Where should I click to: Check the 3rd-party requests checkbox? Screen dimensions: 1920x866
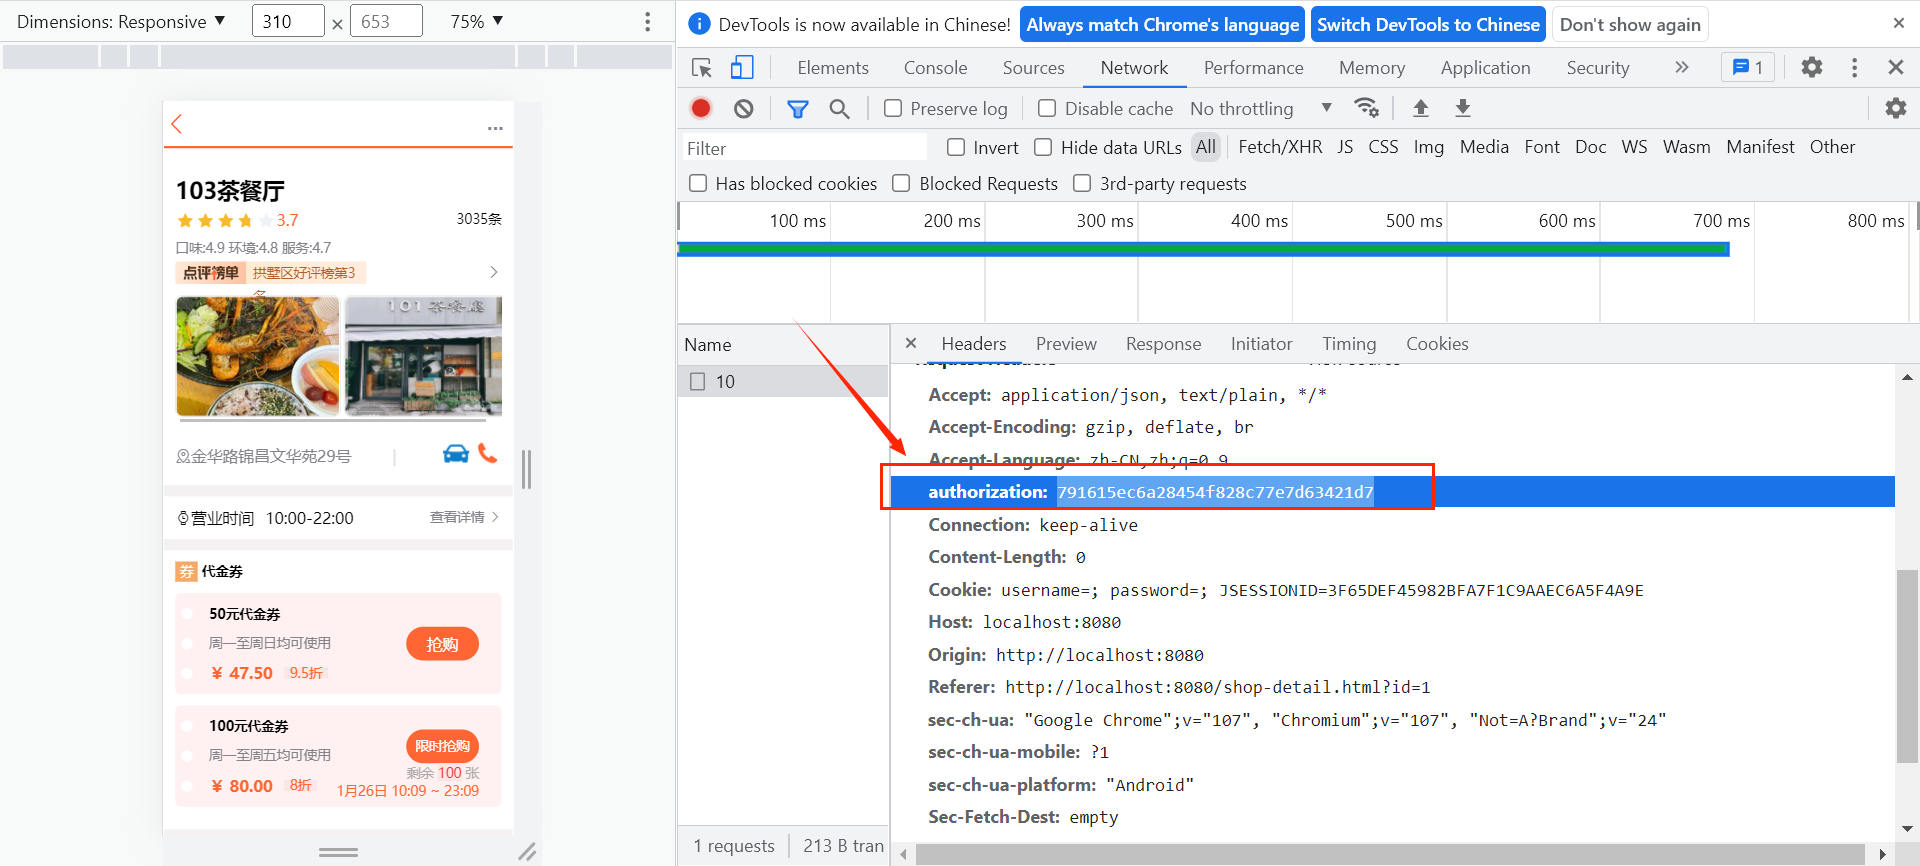(x=1082, y=183)
